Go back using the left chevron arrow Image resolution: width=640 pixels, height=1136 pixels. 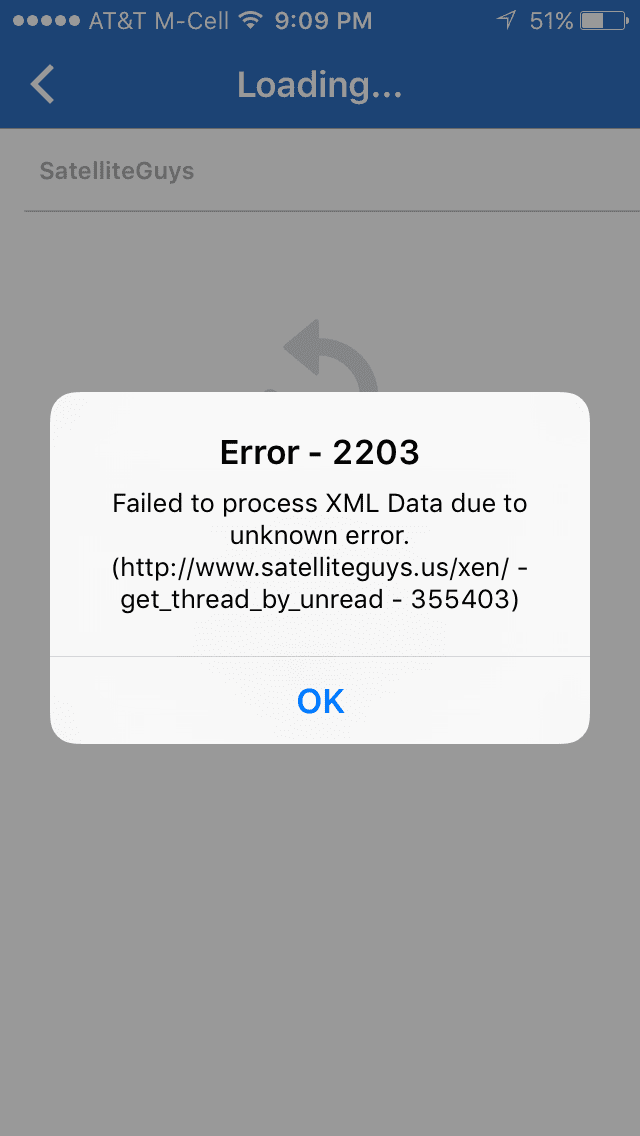(x=42, y=84)
